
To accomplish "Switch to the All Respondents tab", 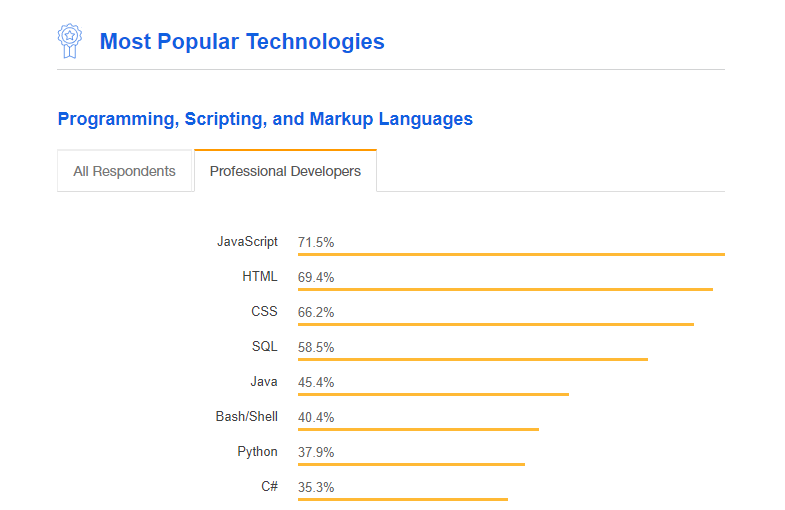I will click(124, 171).
